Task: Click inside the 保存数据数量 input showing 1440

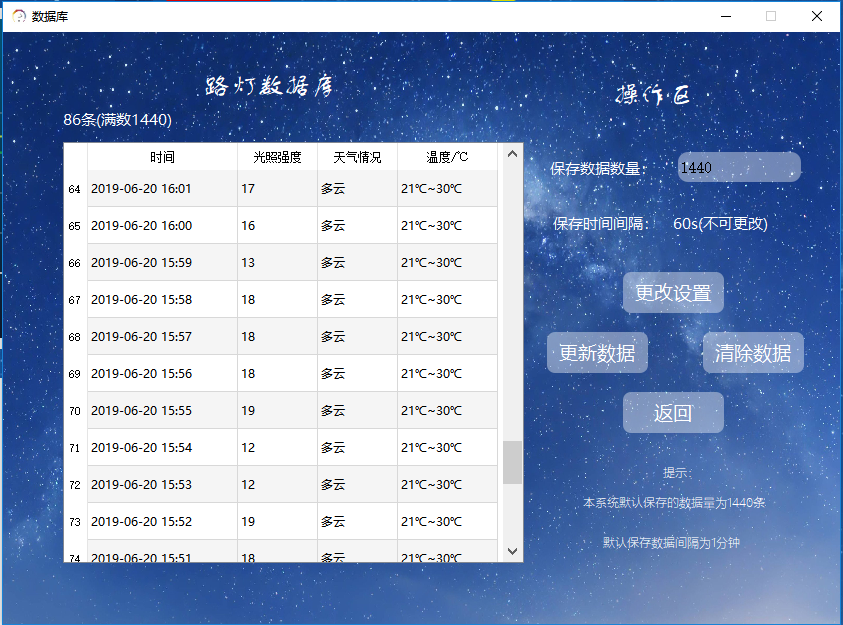Action: coord(737,166)
